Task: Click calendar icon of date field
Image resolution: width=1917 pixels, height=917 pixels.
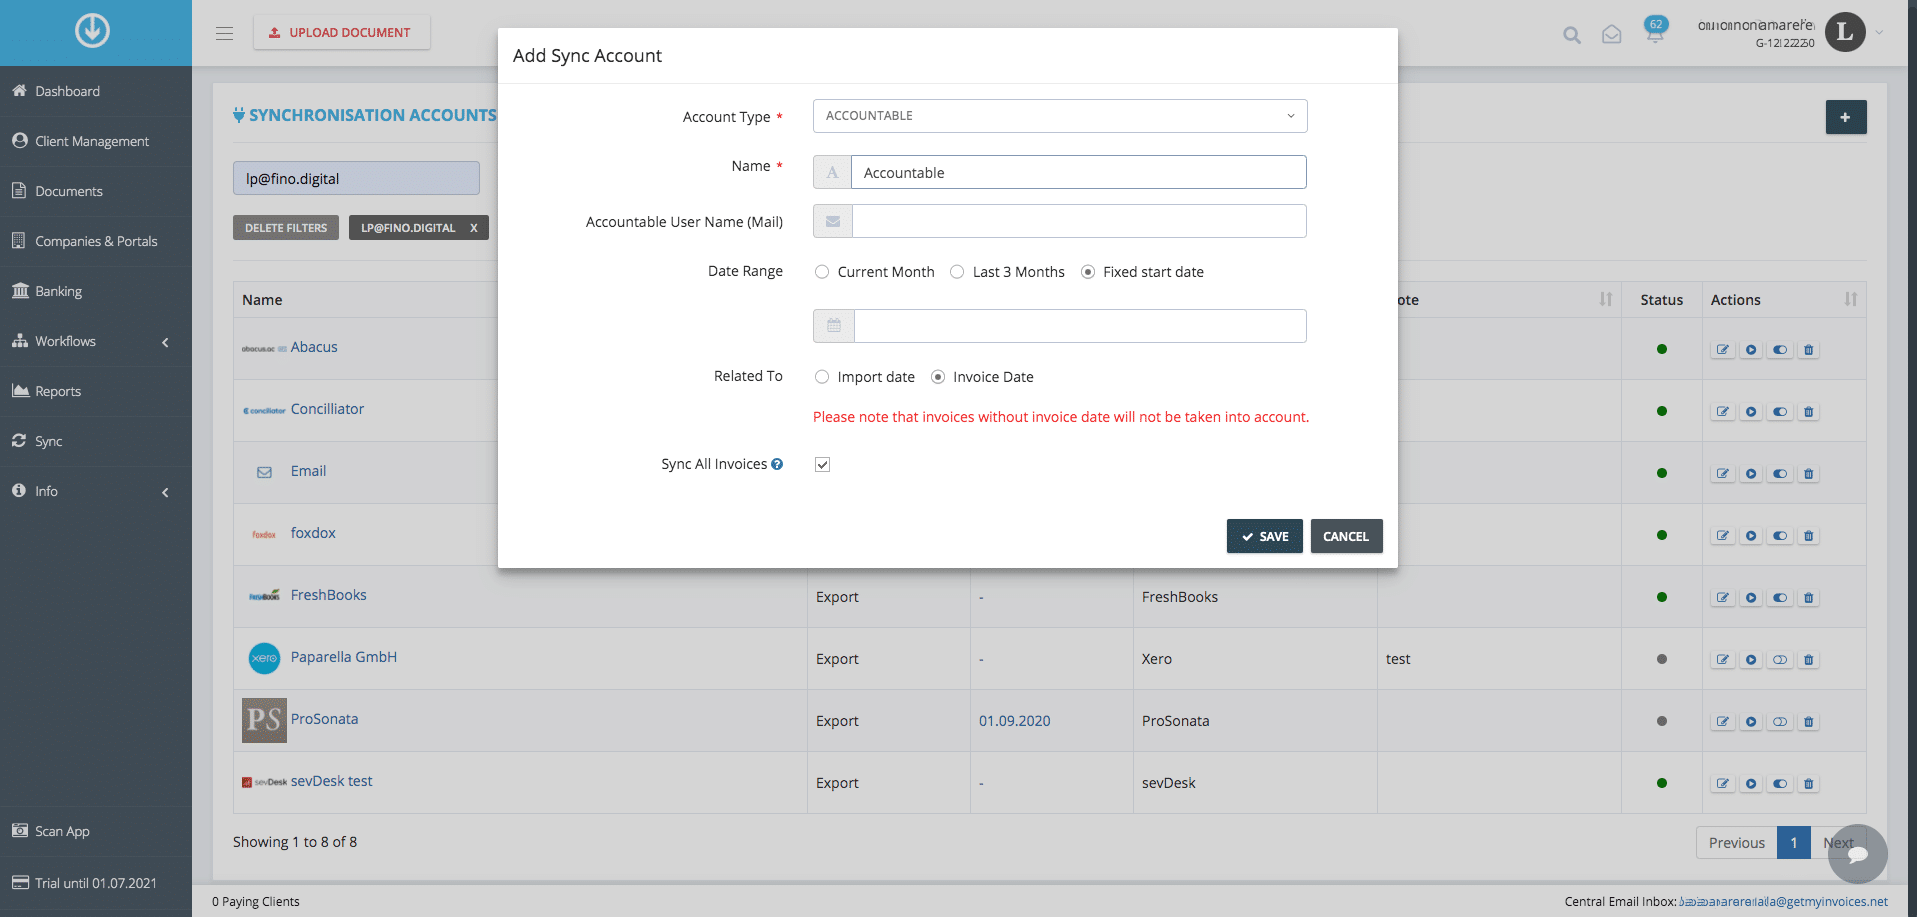Action: 834,326
